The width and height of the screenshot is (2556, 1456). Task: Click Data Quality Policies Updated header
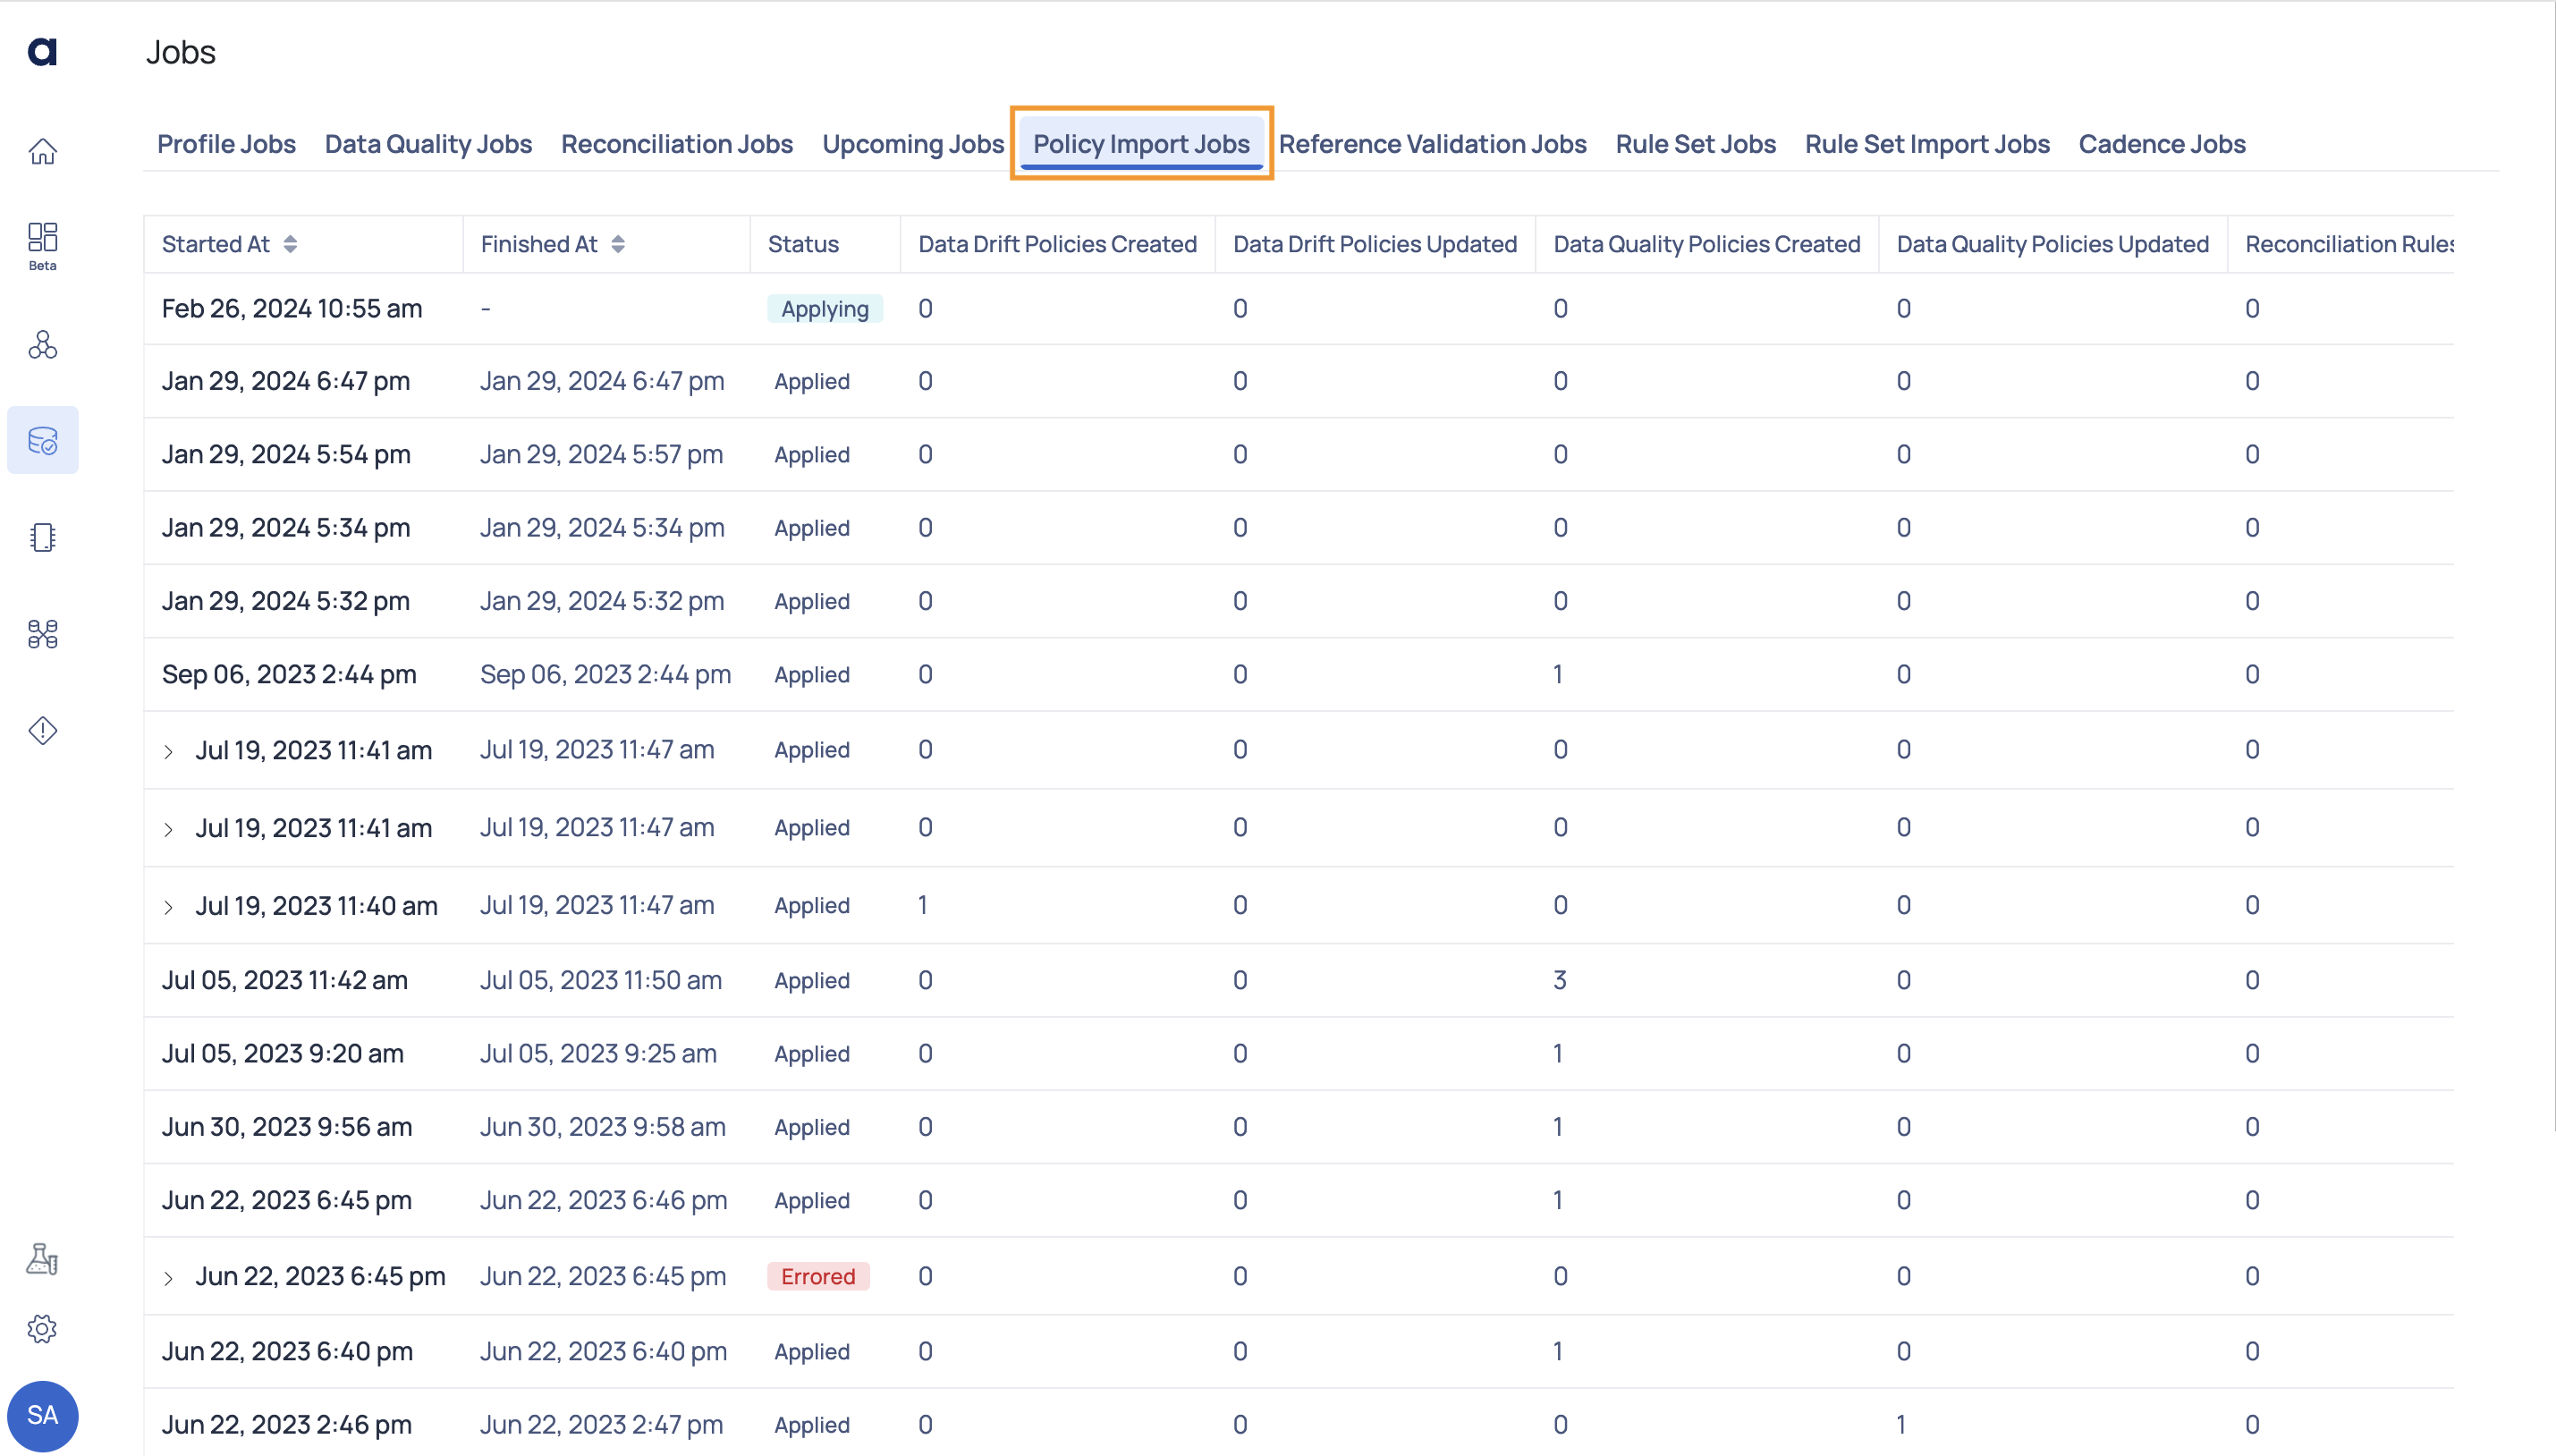2052,244
